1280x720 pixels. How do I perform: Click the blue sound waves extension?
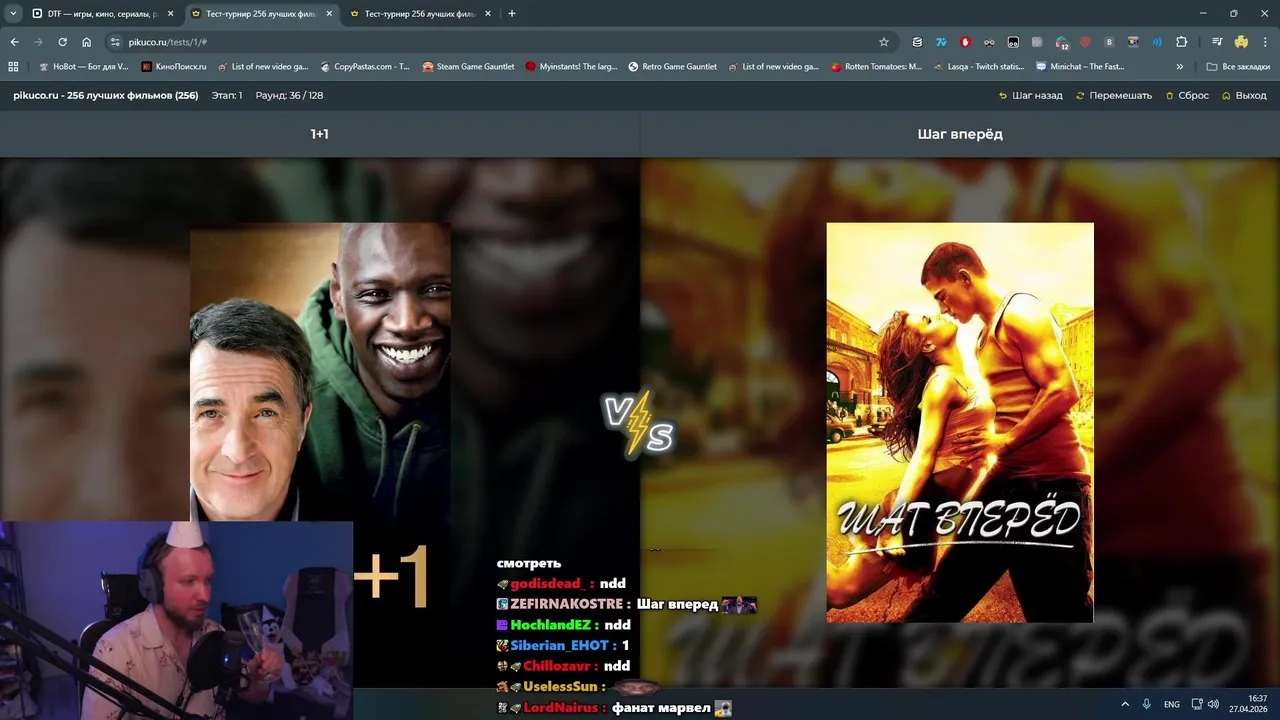pos(1157,42)
